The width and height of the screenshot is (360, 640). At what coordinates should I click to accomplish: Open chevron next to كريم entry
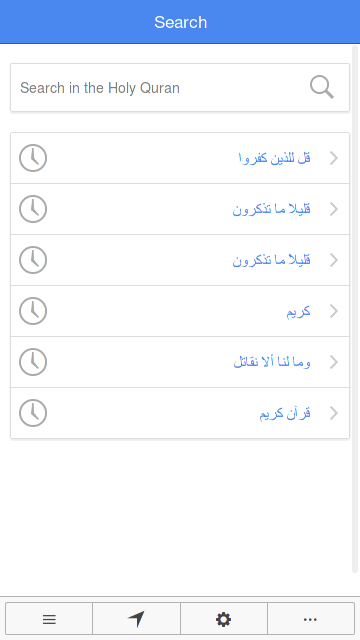pyautogui.click(x=334, y=311)
